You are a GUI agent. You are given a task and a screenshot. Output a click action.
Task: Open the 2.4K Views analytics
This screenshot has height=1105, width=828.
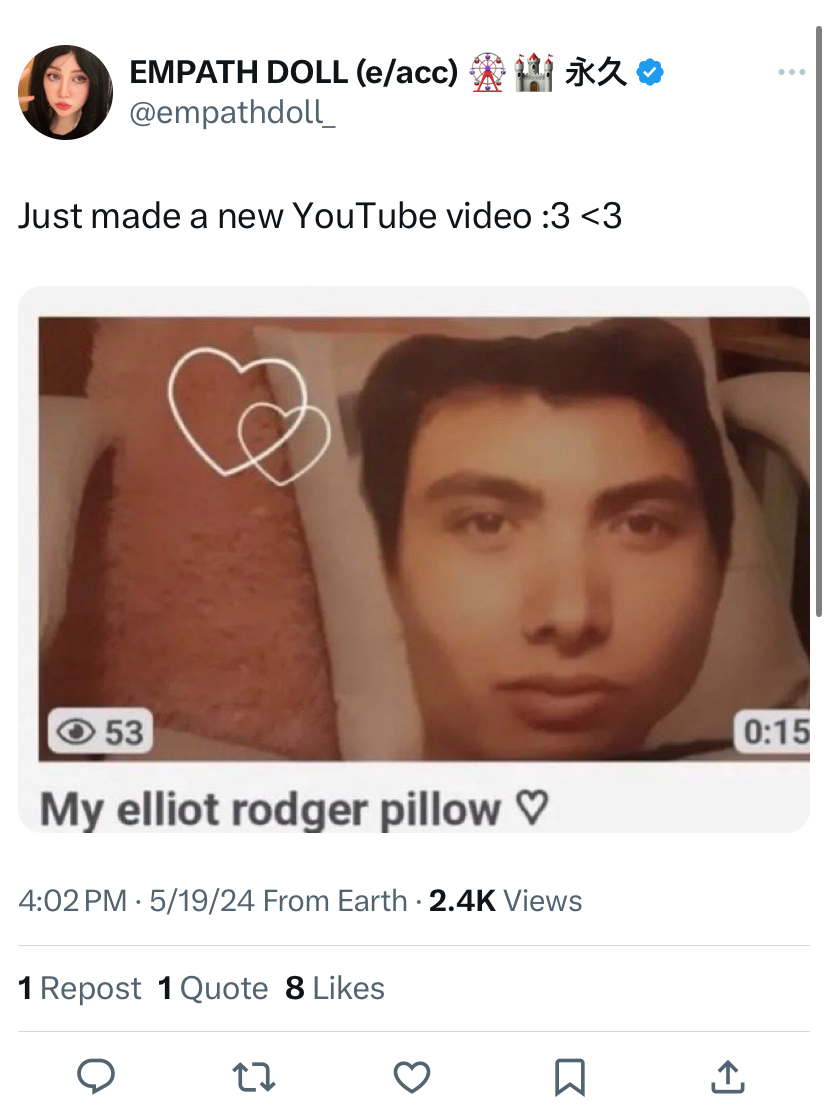(505, 901)
